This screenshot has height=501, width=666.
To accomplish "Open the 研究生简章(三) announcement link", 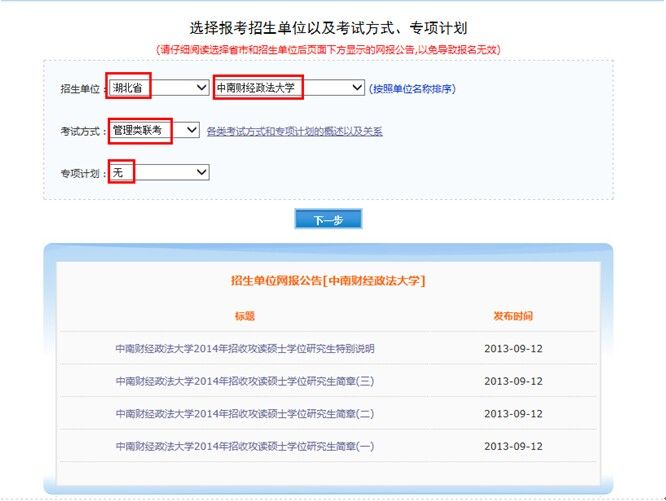I will click(x=245, y=381).
